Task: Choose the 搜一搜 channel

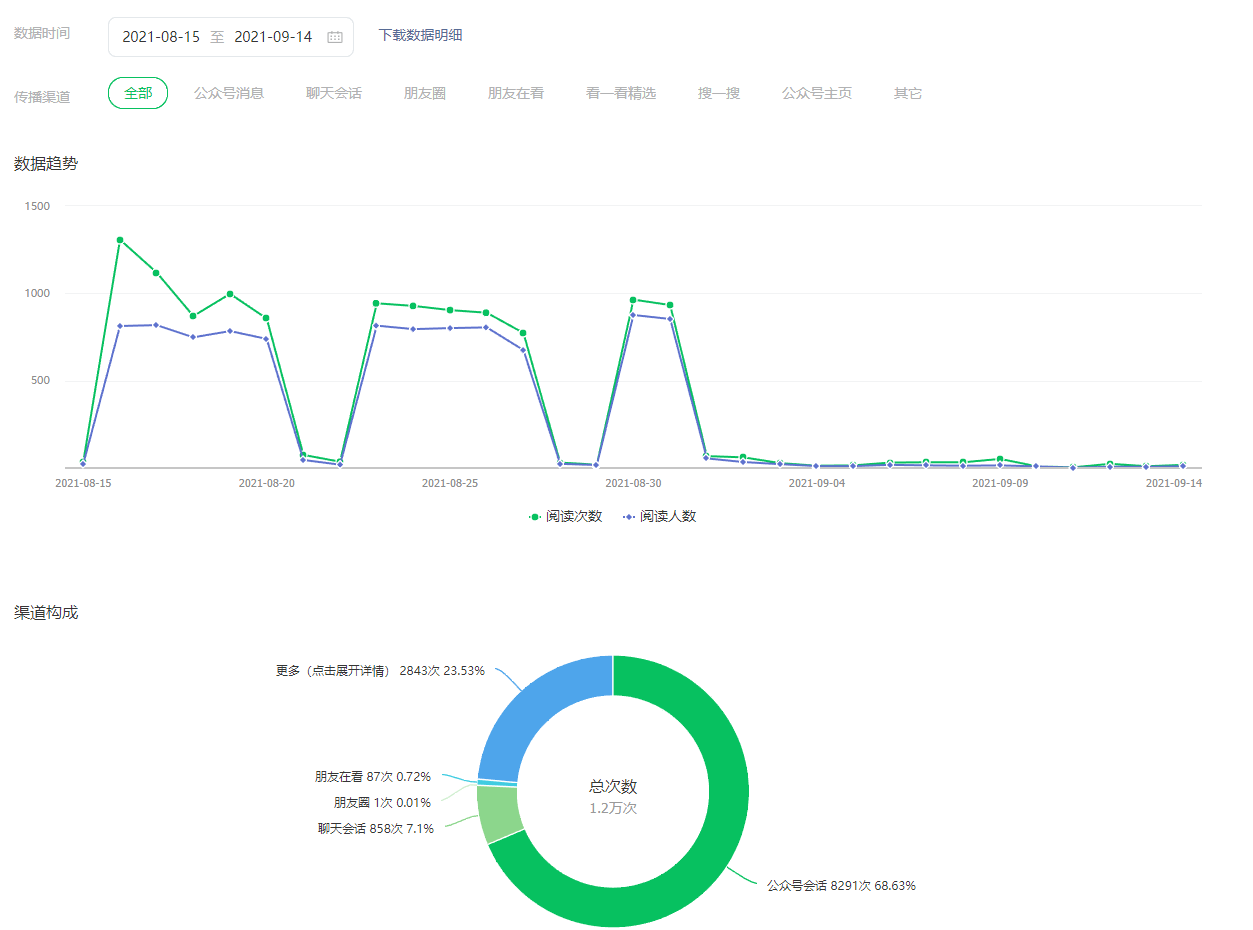Action: click(719, 93)
